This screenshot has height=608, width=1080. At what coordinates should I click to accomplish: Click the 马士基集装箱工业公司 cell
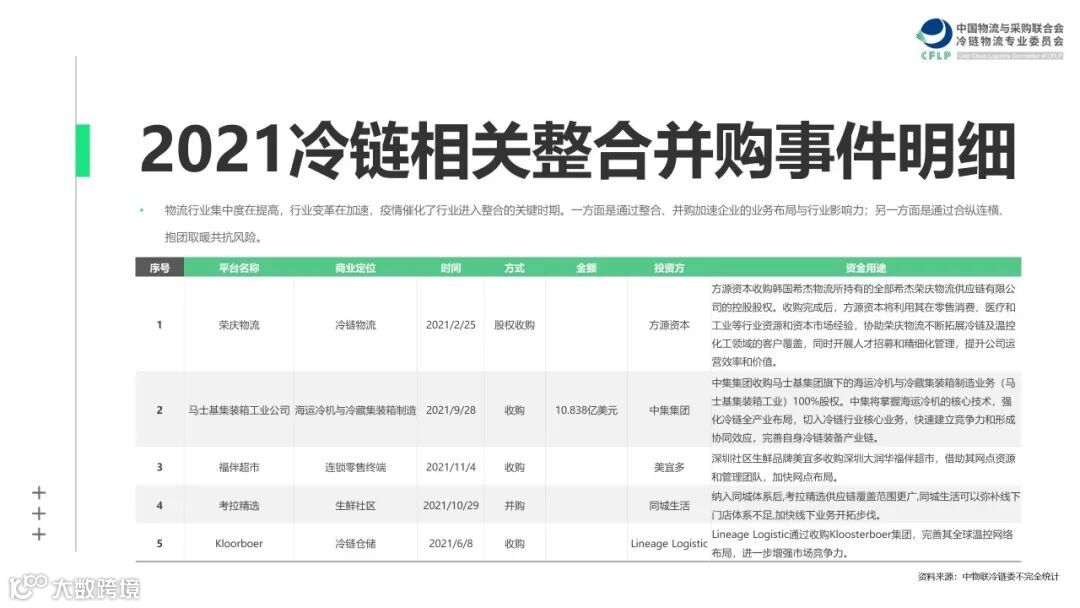coord(239,410)
